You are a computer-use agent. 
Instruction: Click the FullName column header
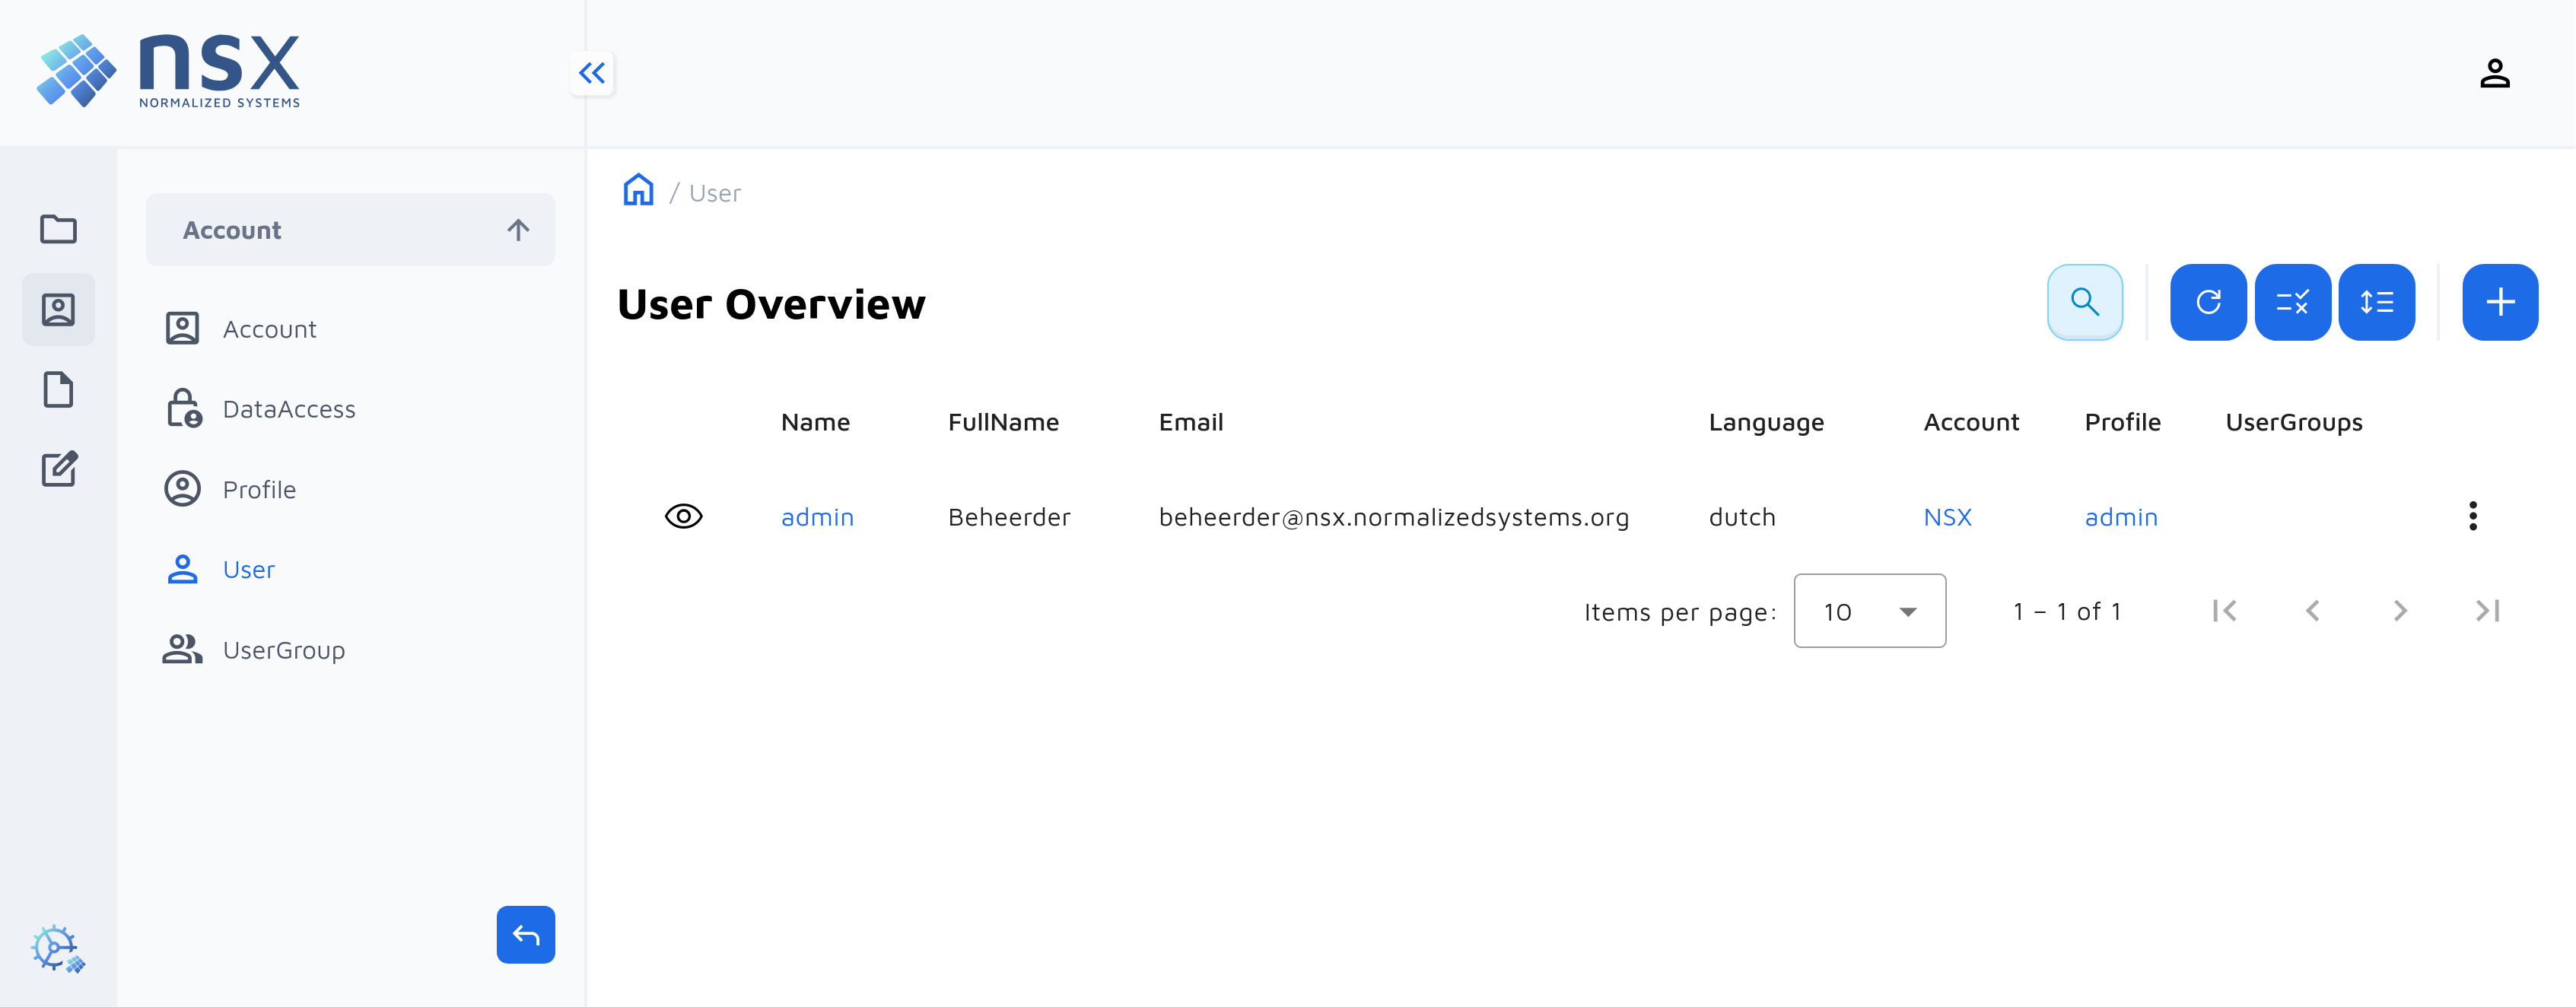coord(1003,422)
